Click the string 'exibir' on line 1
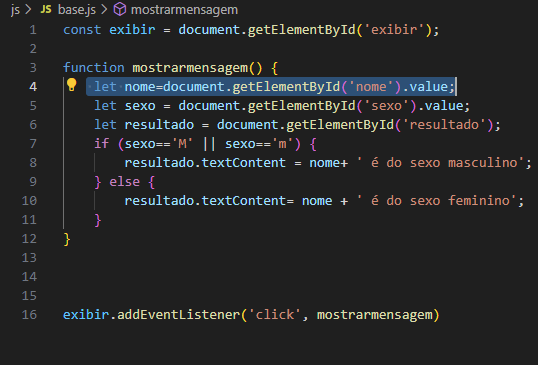 [394, 30]
